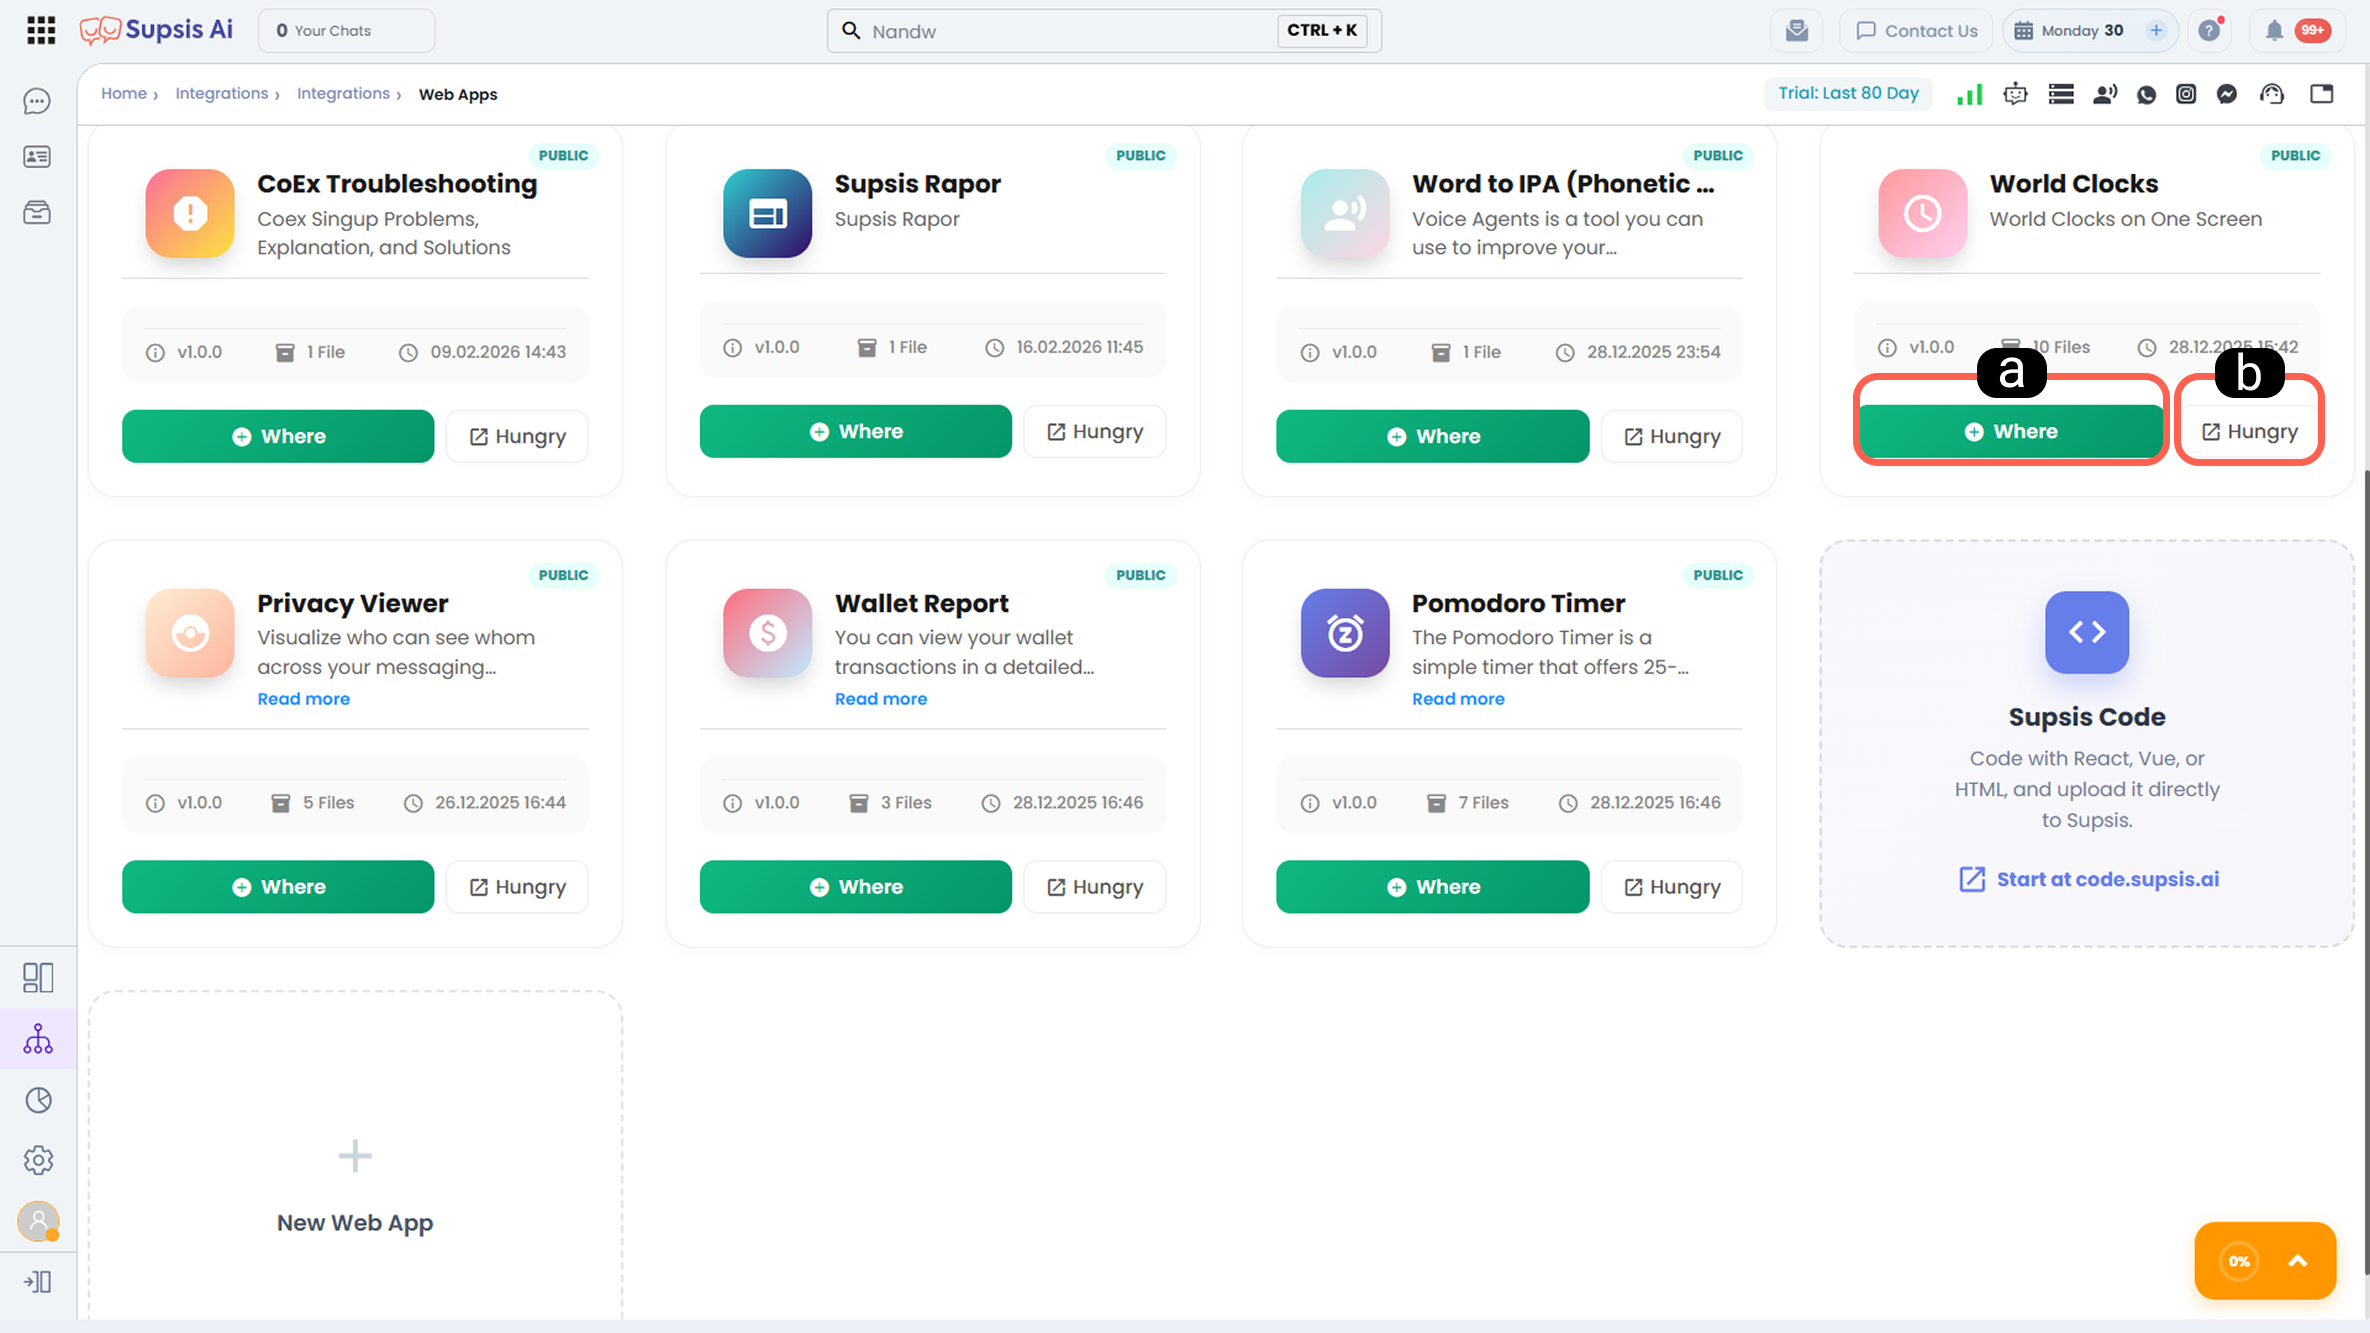This screenshot has height=1333, width=2370.
Task: Click the page vertical scrollbar
Action: pyautogui.click(x=2365, y=870)
